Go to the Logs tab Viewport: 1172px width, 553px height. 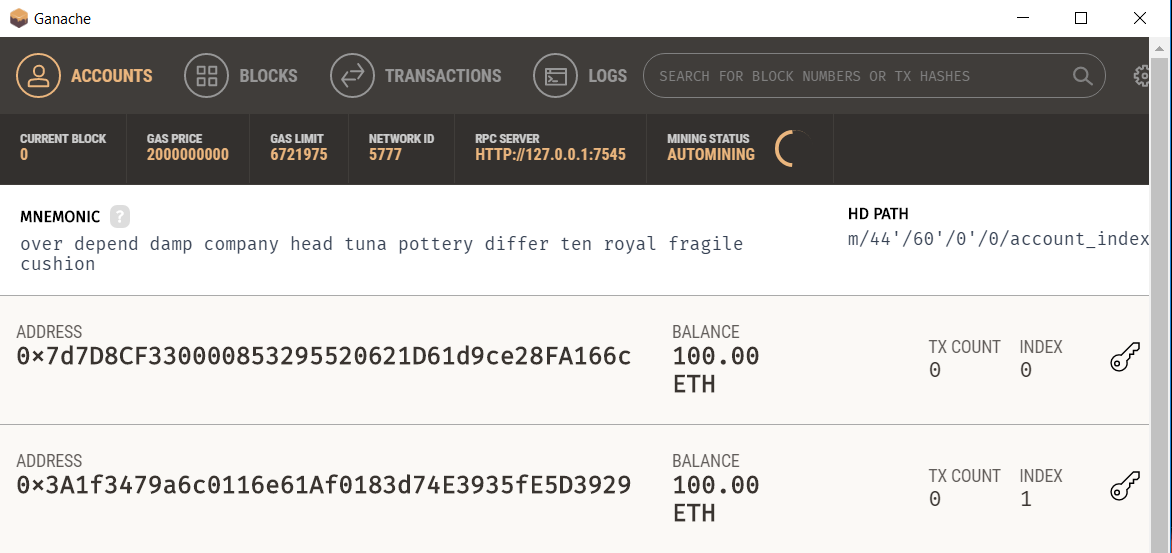coord(607,76)
